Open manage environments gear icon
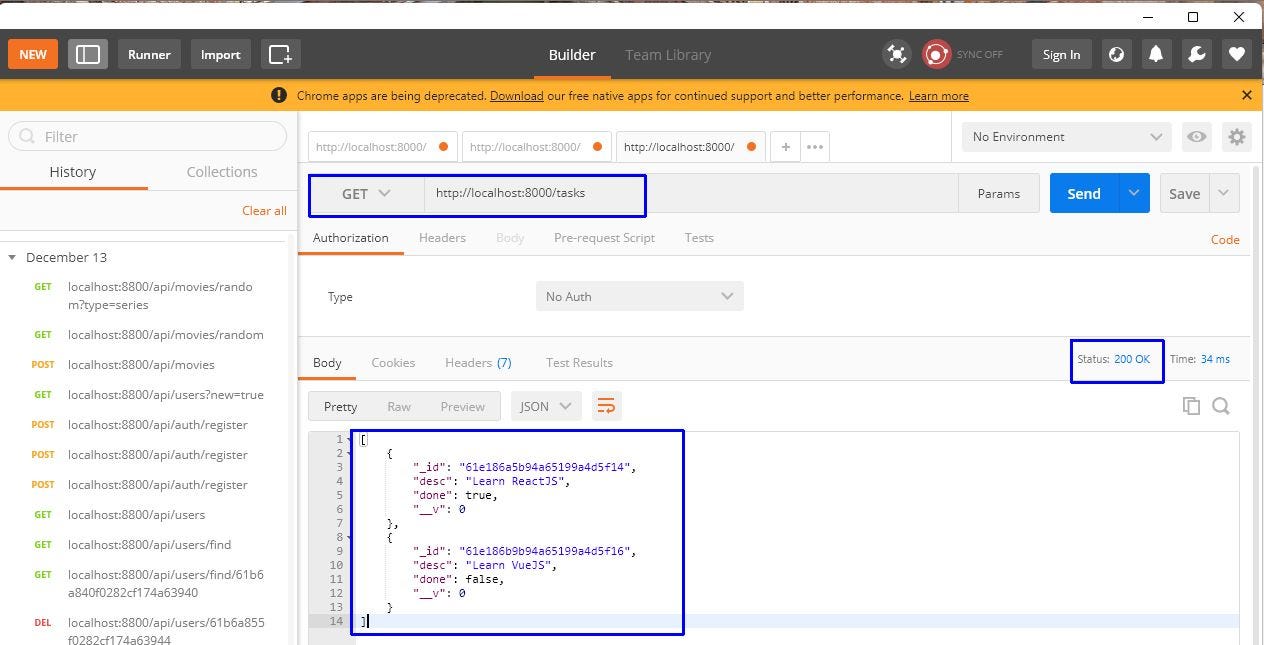This screenshot has width=1264, height=645. point(1237,137)
